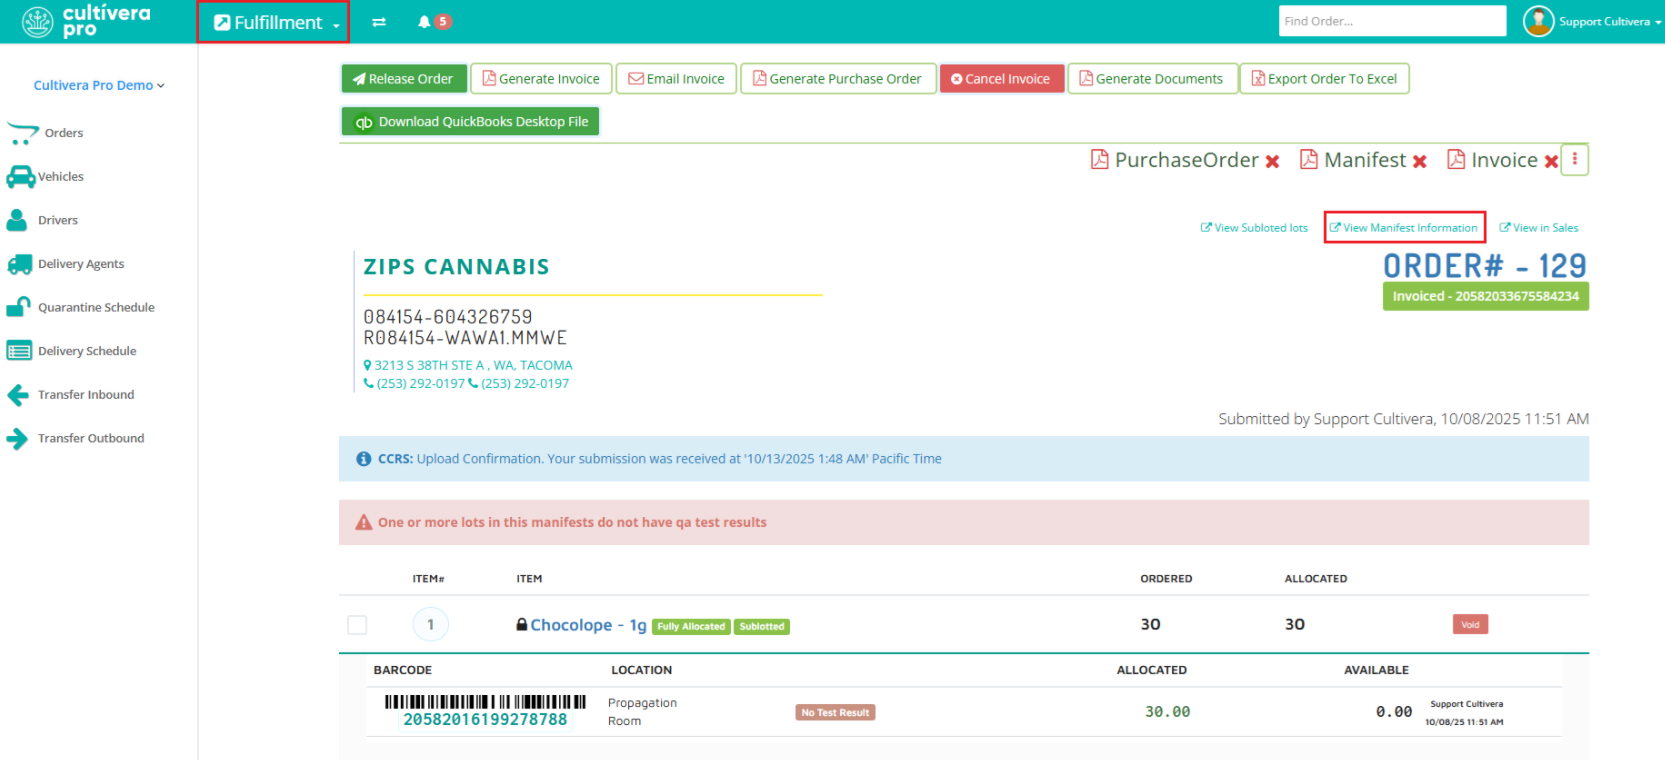Click the Cancel Invoice button
Viewport: 1665px width, 760px height.
point(1001,79)
